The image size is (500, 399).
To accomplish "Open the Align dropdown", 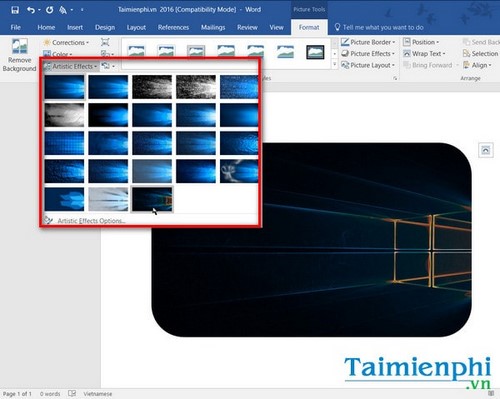I will pos(477,65).
